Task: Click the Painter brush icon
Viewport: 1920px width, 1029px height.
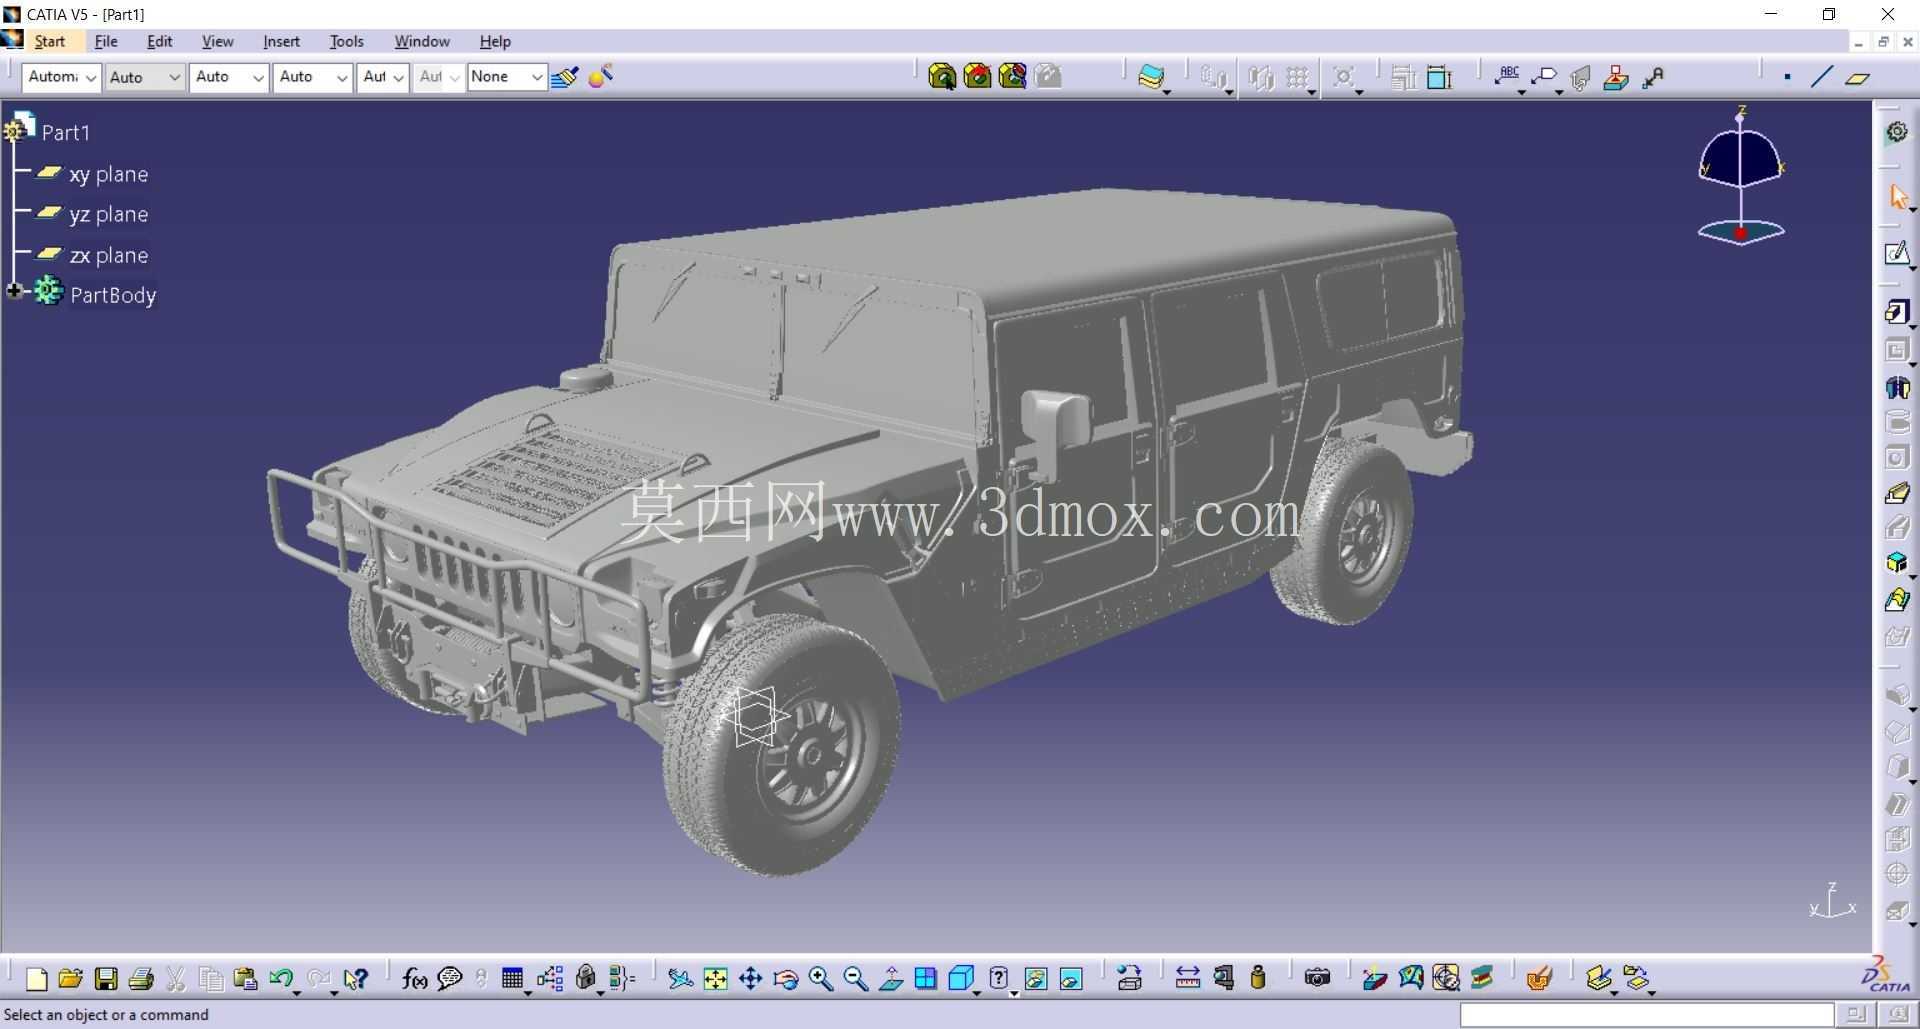Action: (565, 77)
